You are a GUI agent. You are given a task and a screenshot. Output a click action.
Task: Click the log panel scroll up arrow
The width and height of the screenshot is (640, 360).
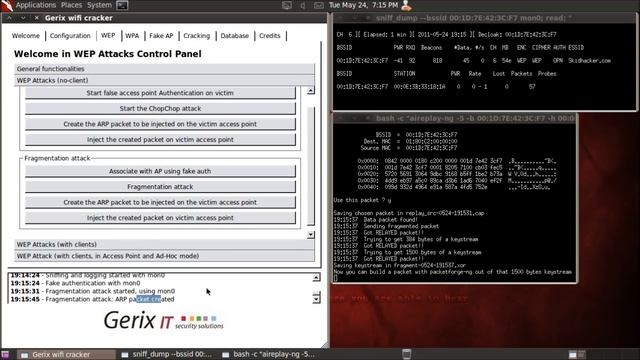316,278
